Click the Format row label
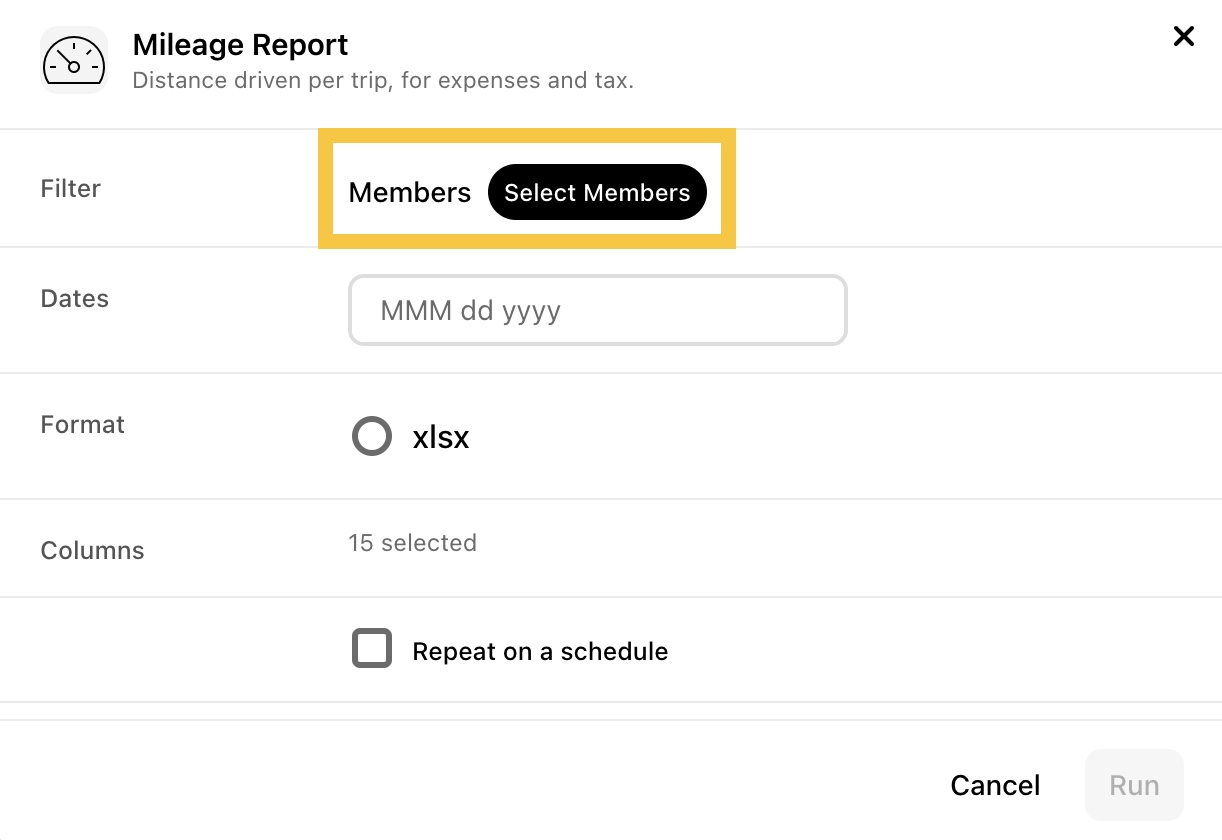Screen dimensions: 1222x840 [x=83, y=424]
